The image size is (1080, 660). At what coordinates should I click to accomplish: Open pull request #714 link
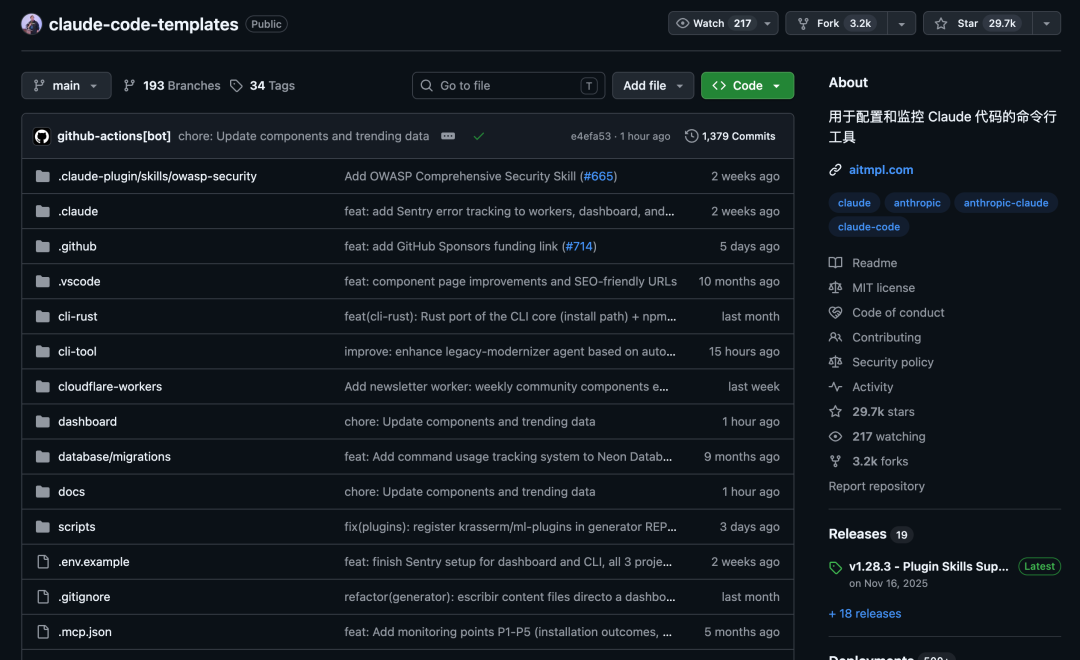(x=579, y=247)
